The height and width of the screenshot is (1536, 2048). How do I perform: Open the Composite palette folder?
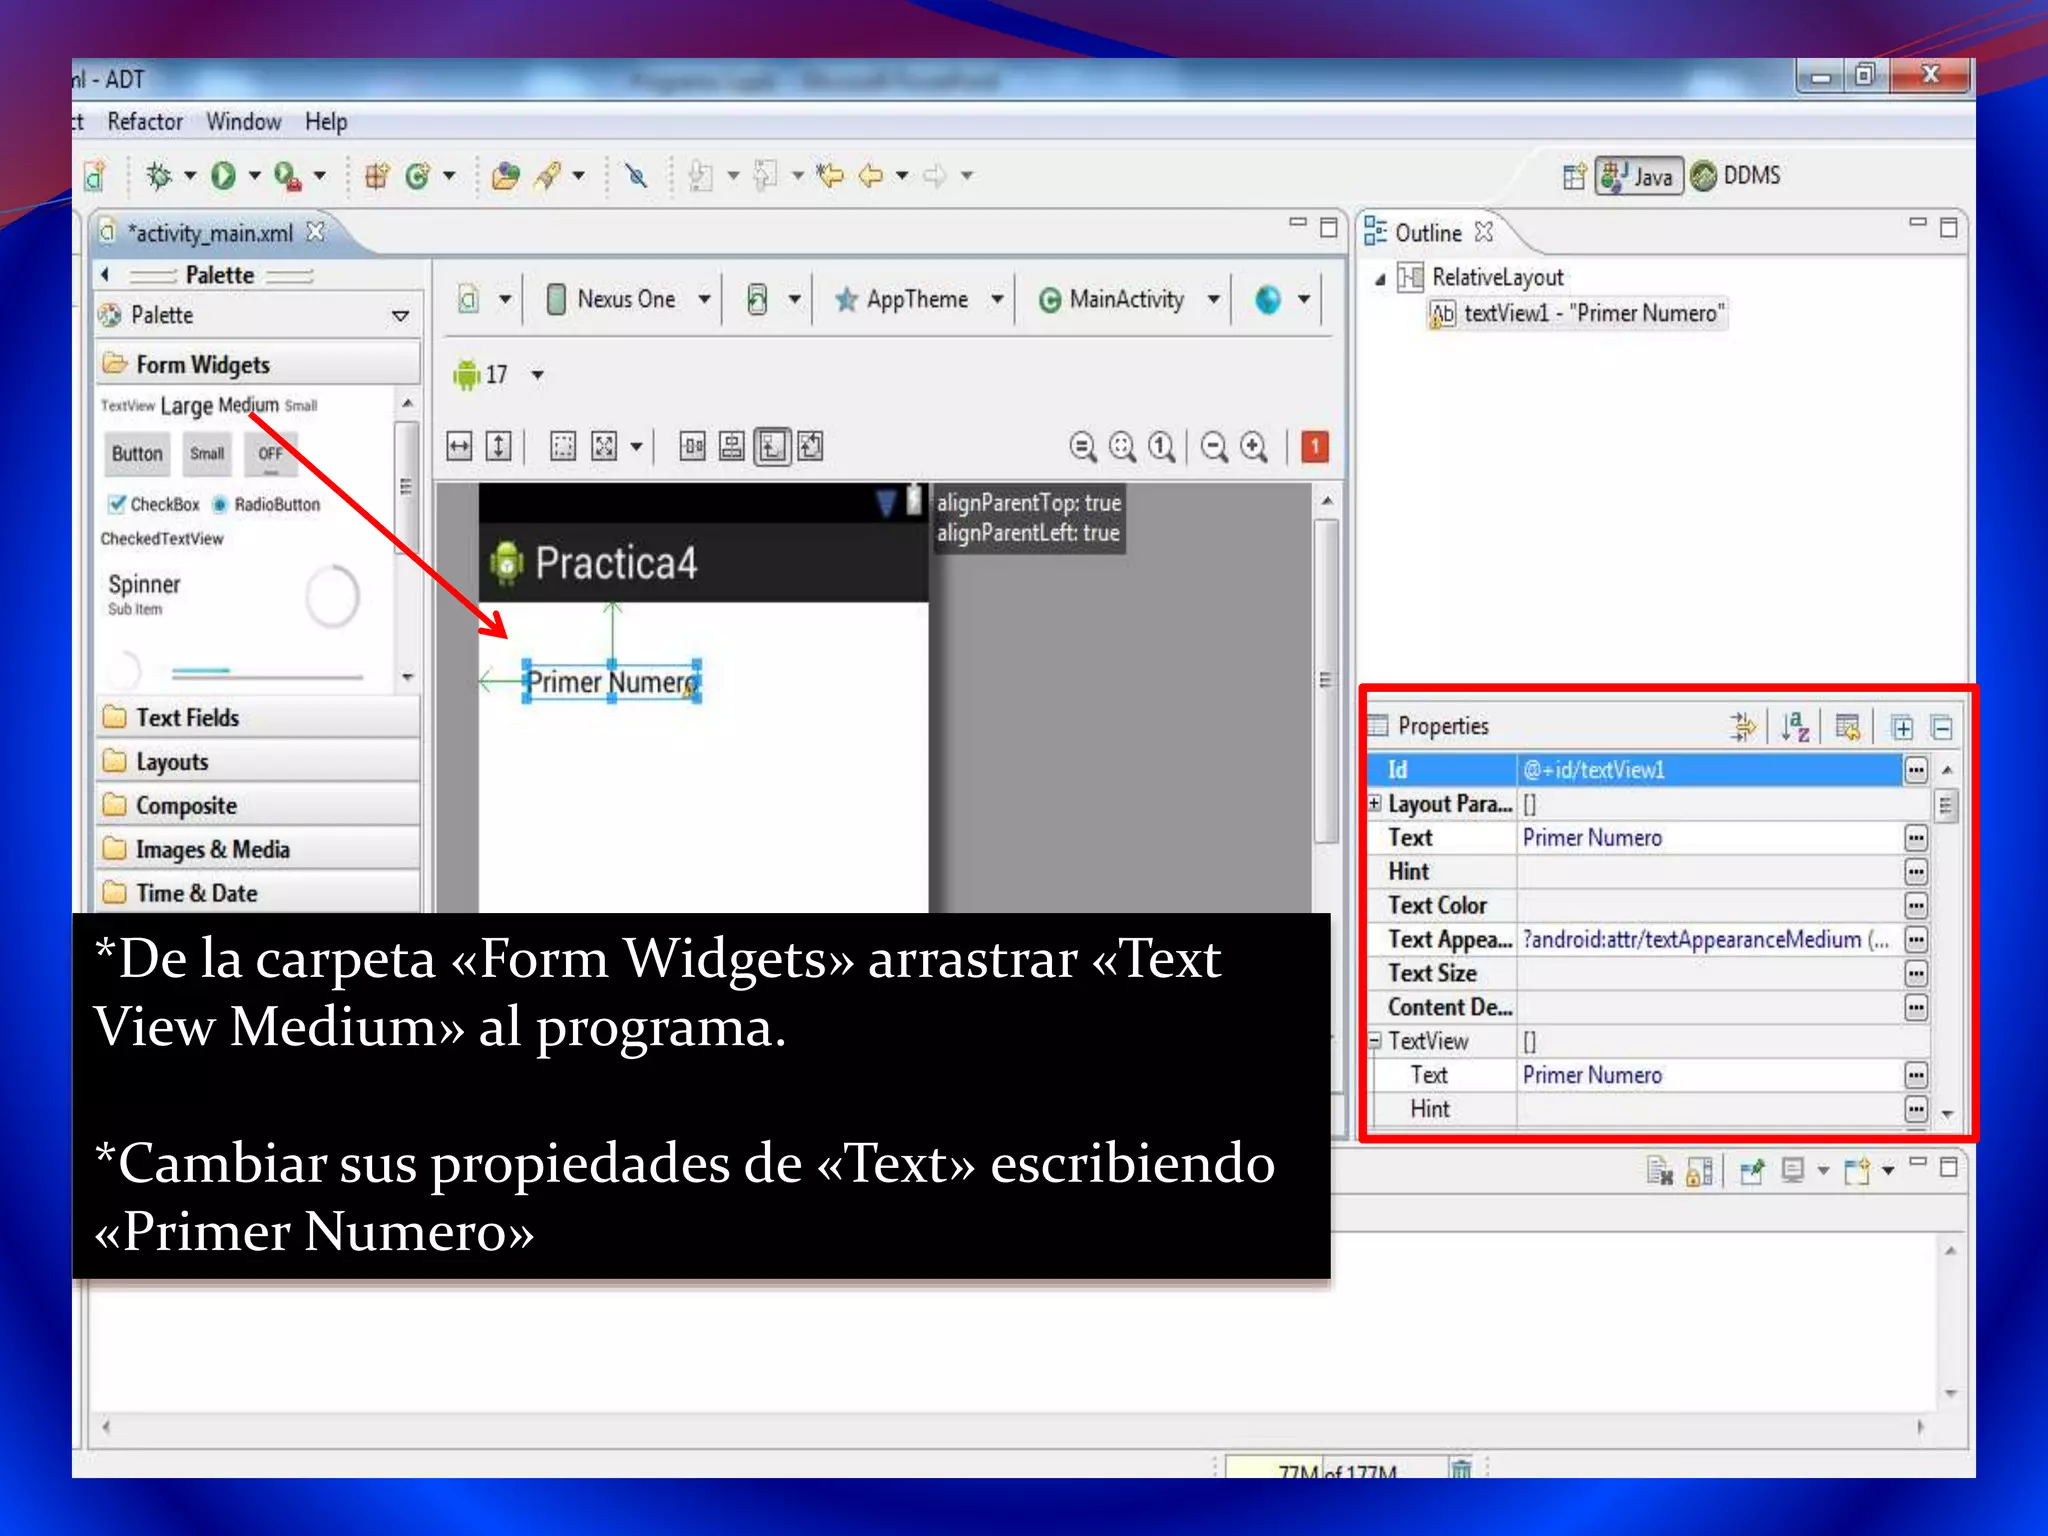click(258, 806)
